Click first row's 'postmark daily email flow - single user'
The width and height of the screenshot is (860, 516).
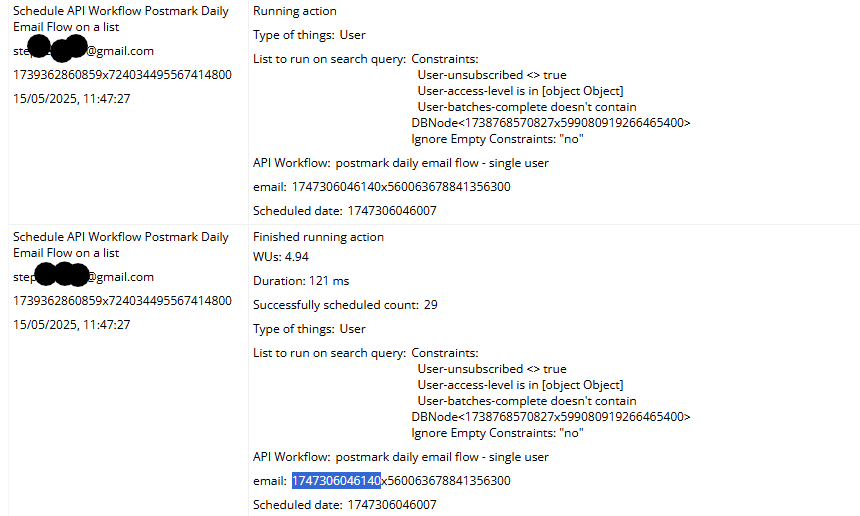pyautogui.click(x=442, y=163)
